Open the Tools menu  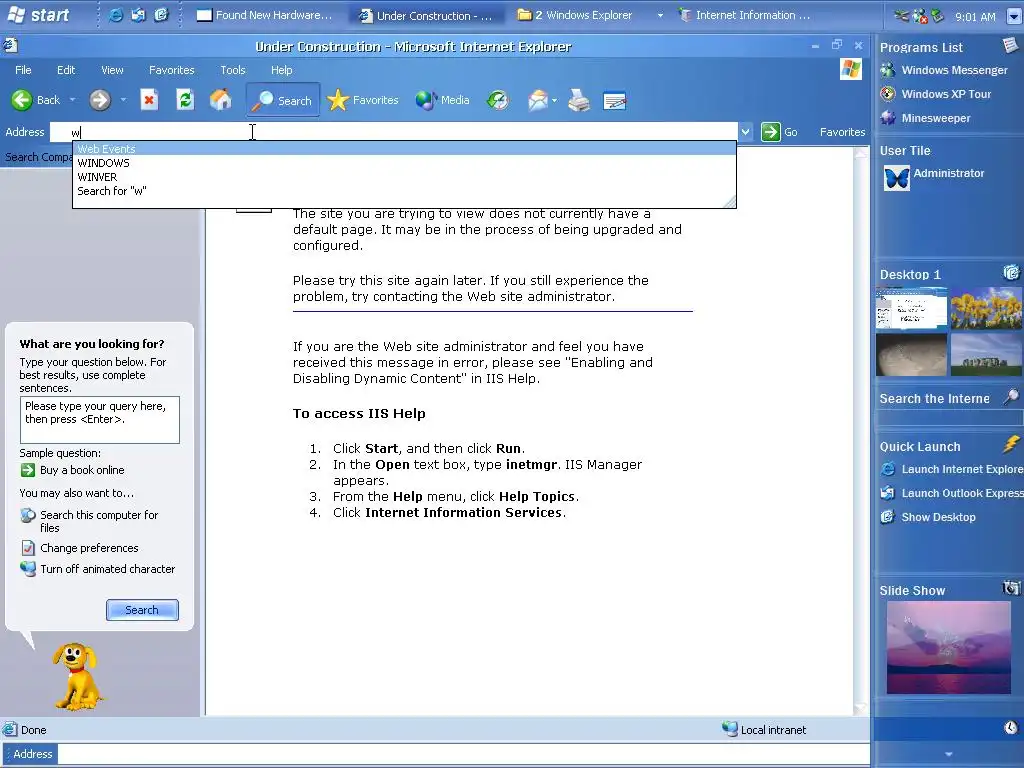click(232, 70)
